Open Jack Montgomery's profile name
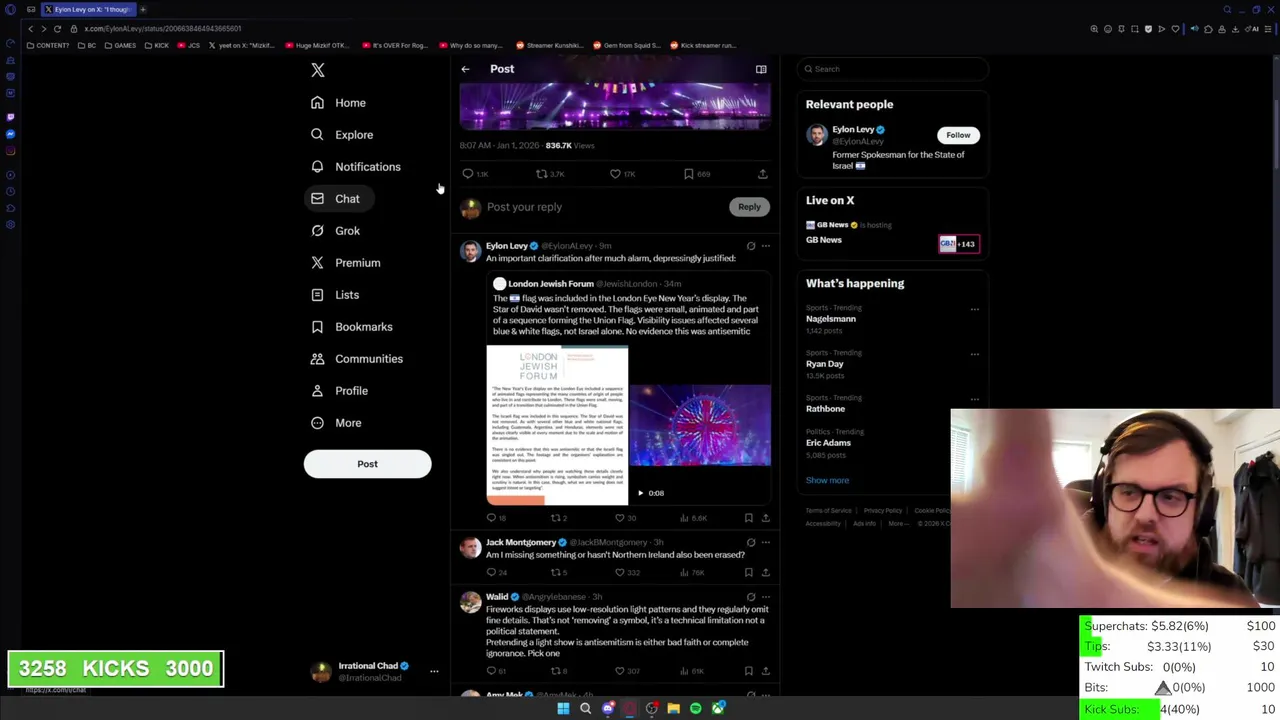The image size is (1280, 720). [x=520, y=542]
